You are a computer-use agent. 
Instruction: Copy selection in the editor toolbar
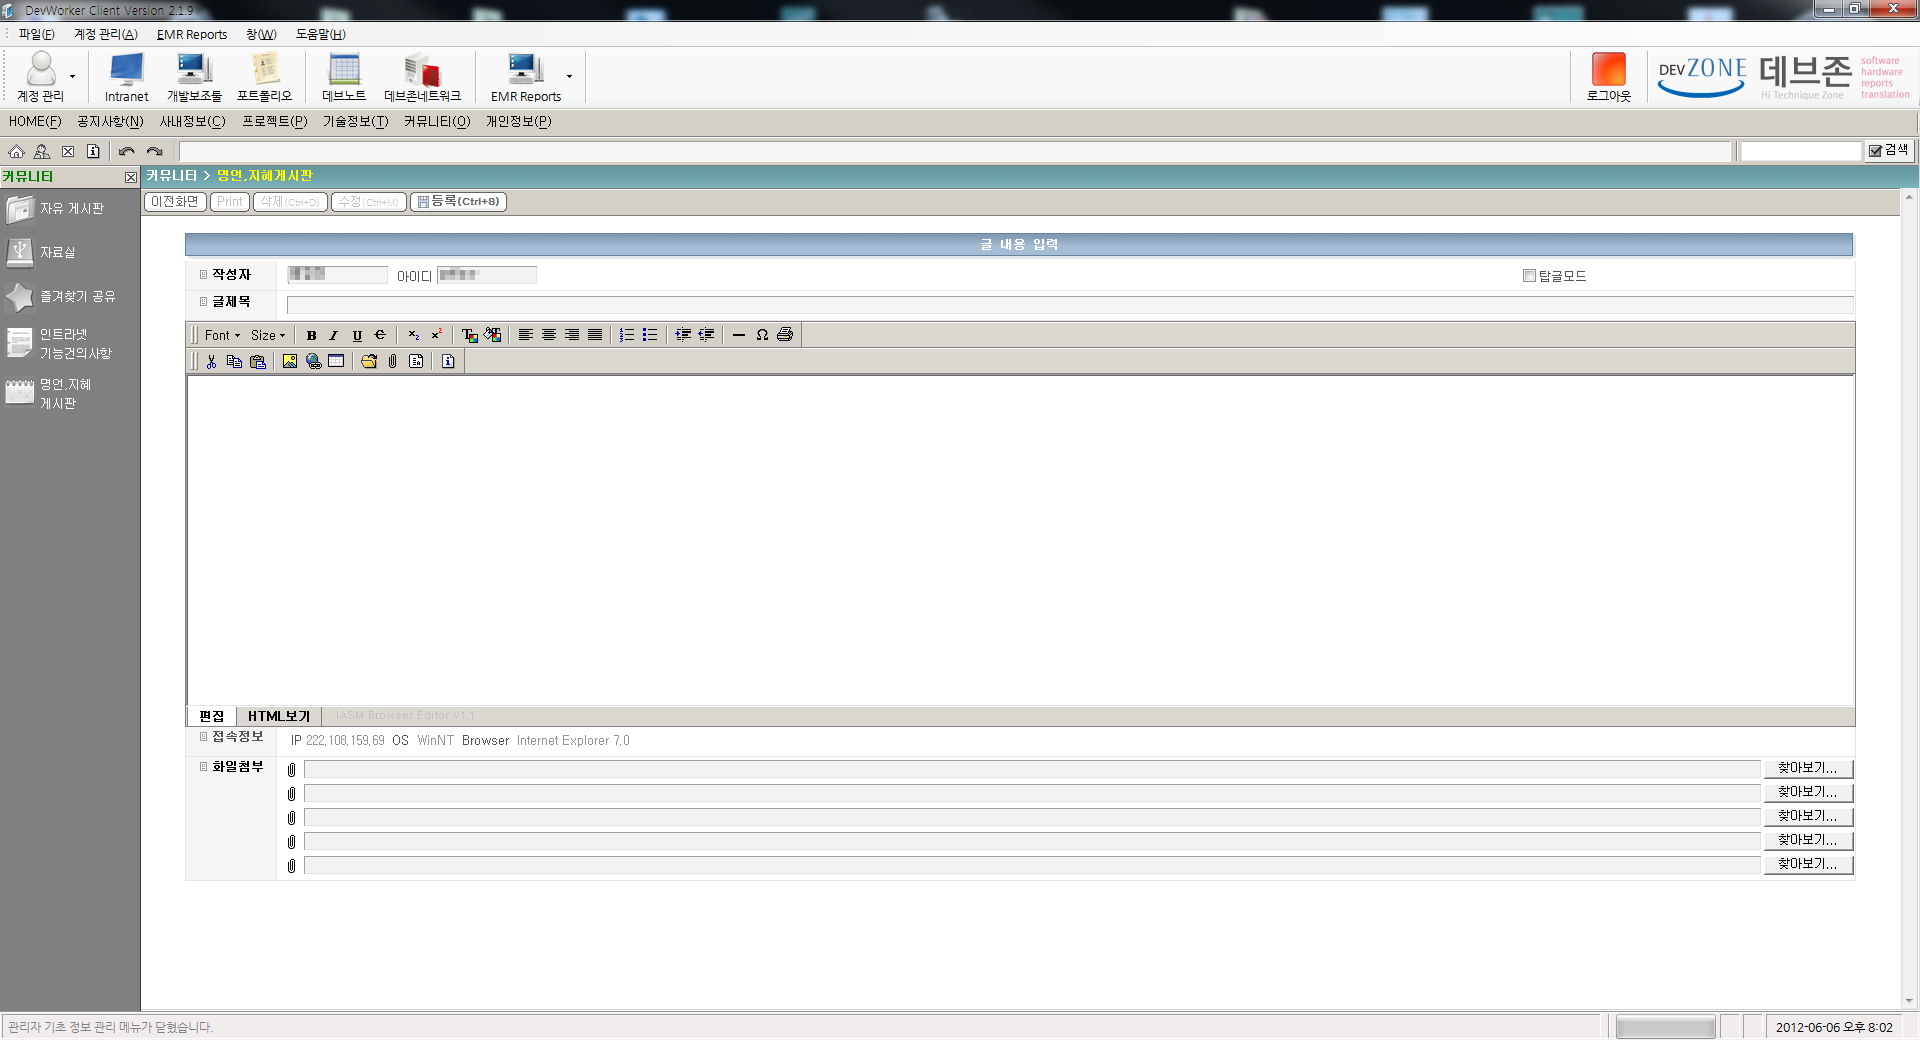click(234, 361)
